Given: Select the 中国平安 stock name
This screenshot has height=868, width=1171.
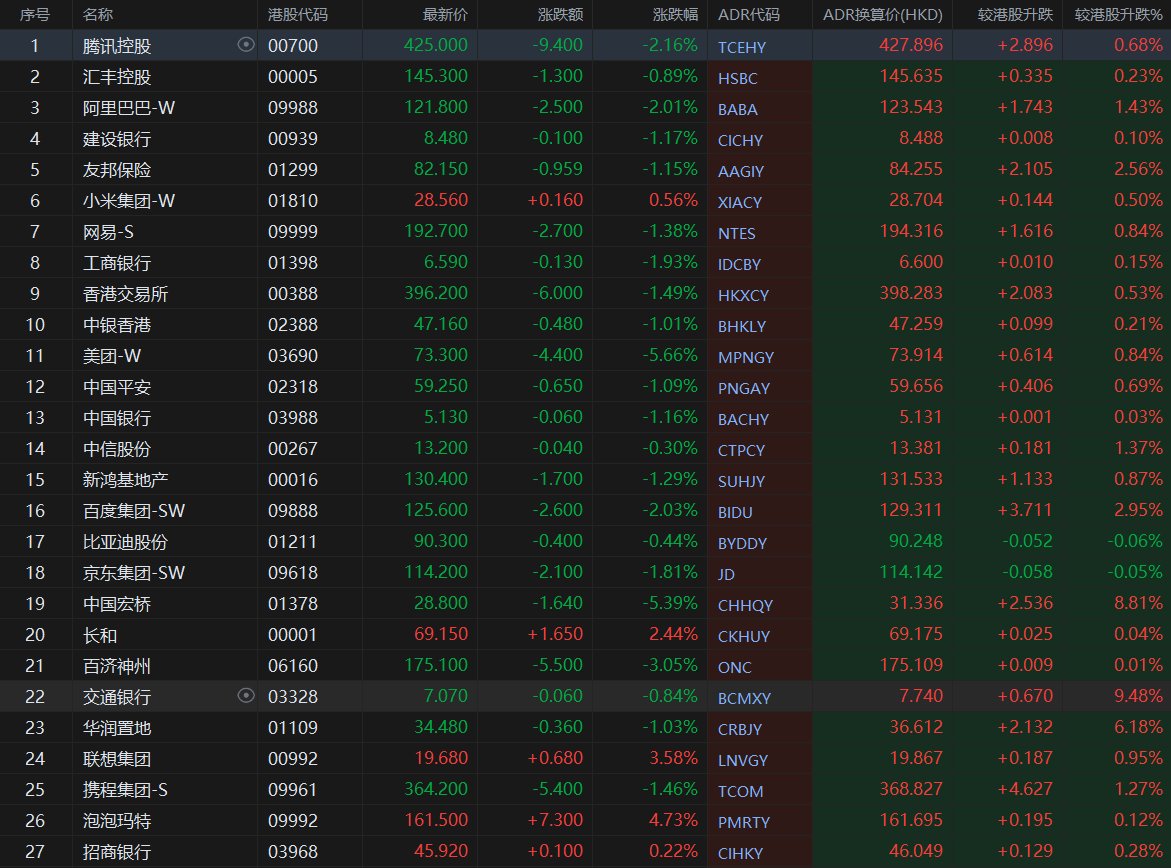Looking at the screenshot, I should tap(117, 387).
